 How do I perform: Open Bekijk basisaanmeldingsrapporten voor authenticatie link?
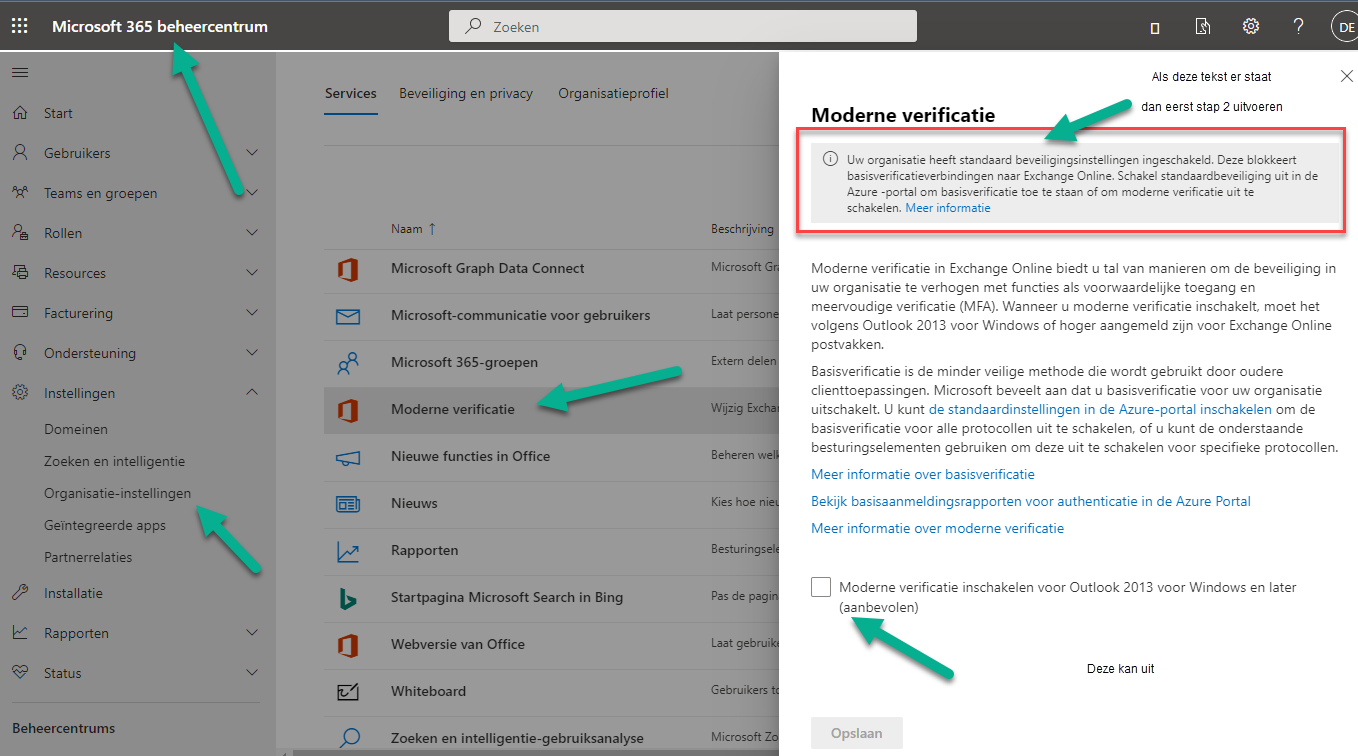[x=1031, y=501]
